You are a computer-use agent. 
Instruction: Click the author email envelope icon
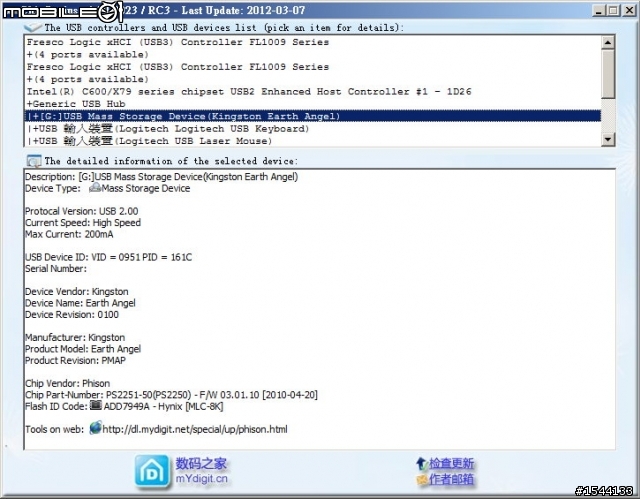click(x=422, y=479)
